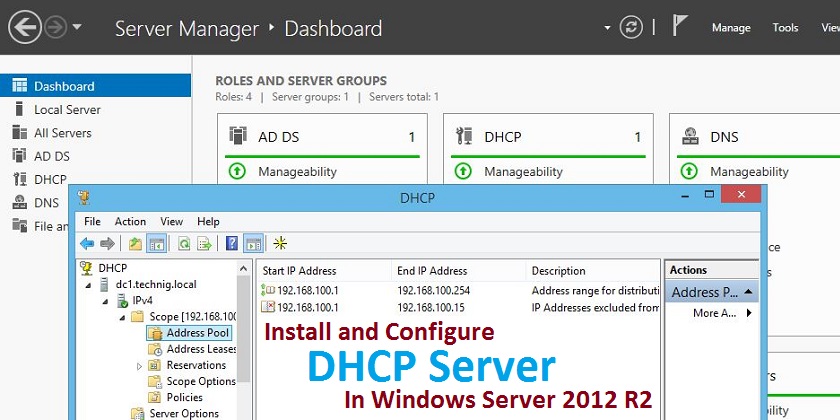The image size is (840, 420).
Task: Select Scope [192.168.100 folder in tree
Action: point(192,317)
